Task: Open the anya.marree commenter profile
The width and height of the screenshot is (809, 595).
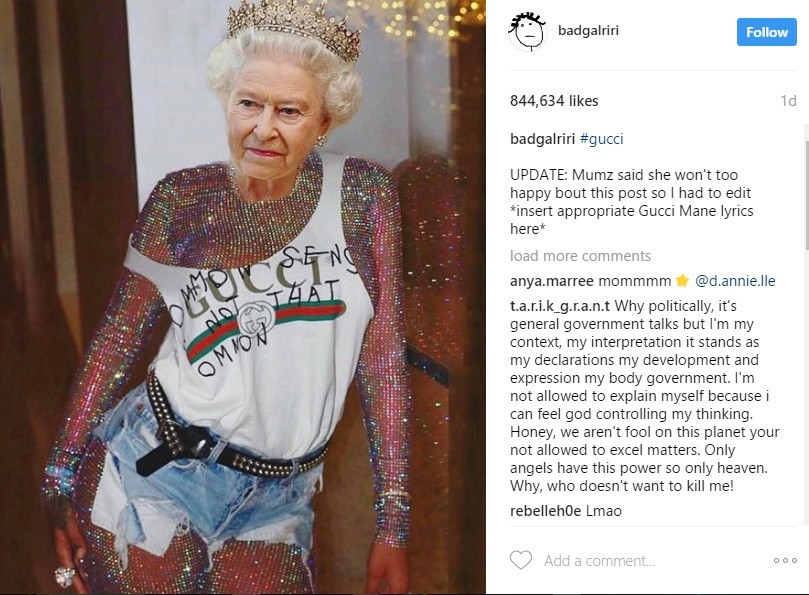Action: (552, 281)
